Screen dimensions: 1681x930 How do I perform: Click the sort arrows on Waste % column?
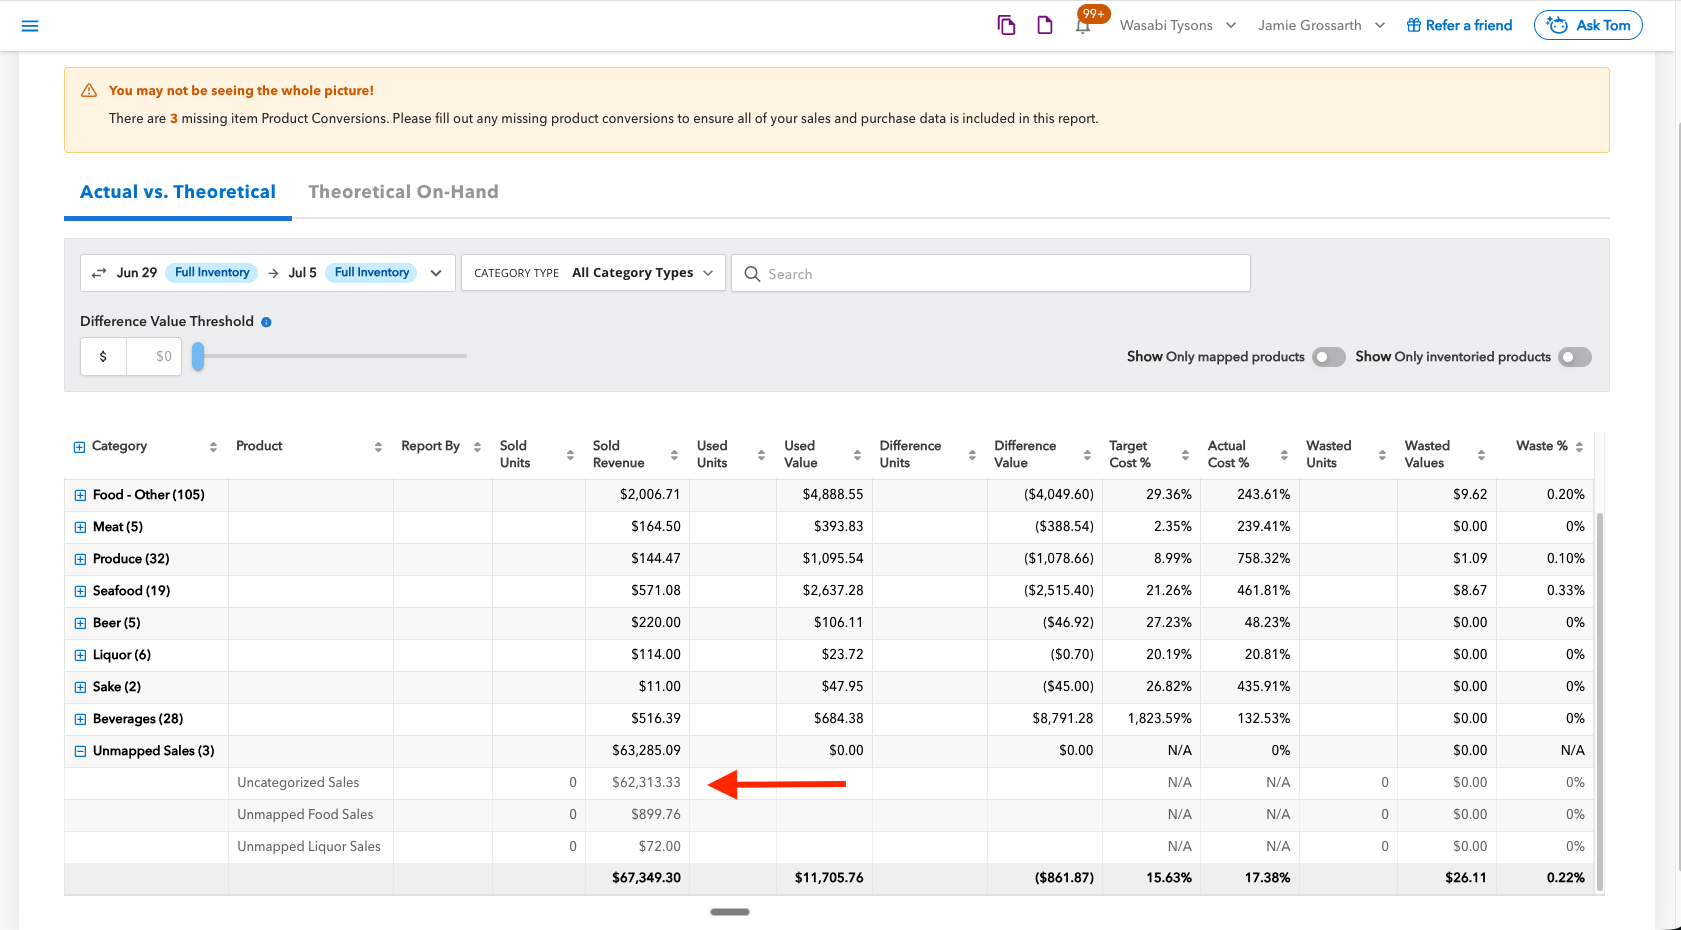pos(1579,447)
